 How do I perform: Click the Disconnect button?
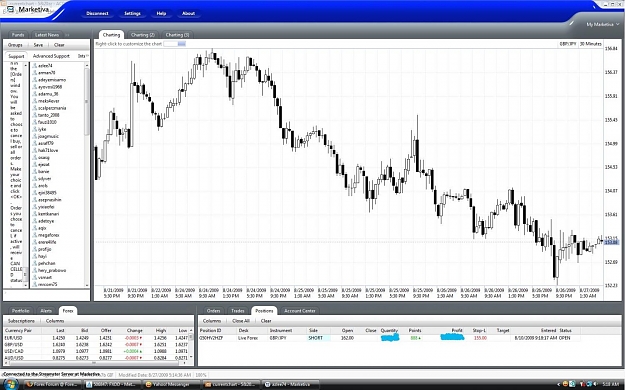pyautogui.click(x=97, y=13)
